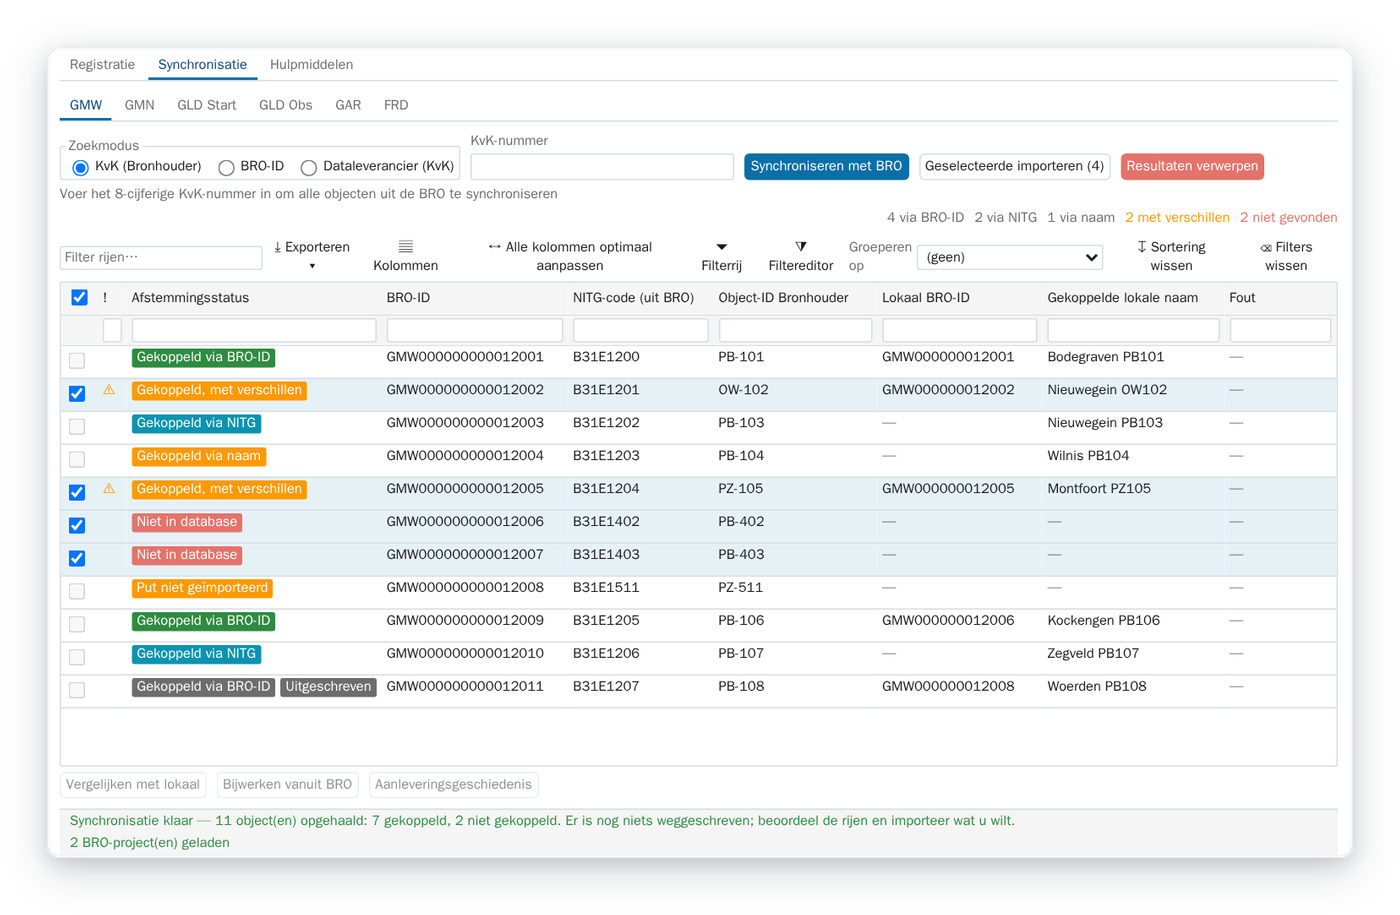Click the '4 via BRO-ID' summary text
The image size is (1400, 915).
[925, 217]
